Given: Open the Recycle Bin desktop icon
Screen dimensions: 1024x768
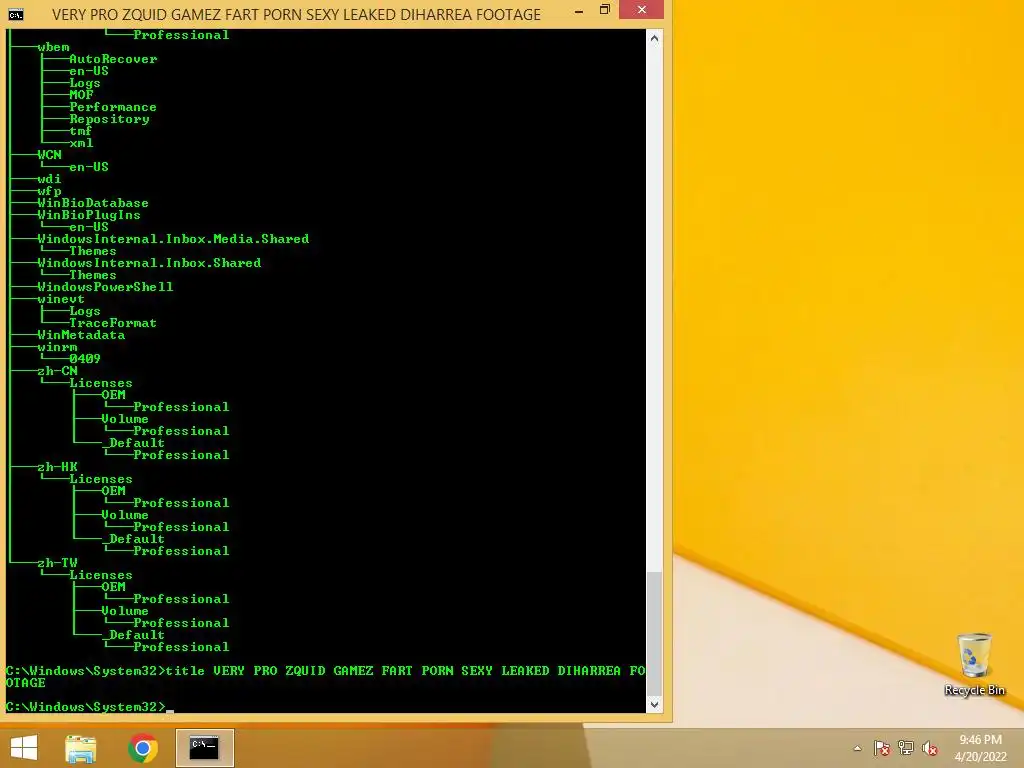Looking at the screenshot, I should [974, 664].
